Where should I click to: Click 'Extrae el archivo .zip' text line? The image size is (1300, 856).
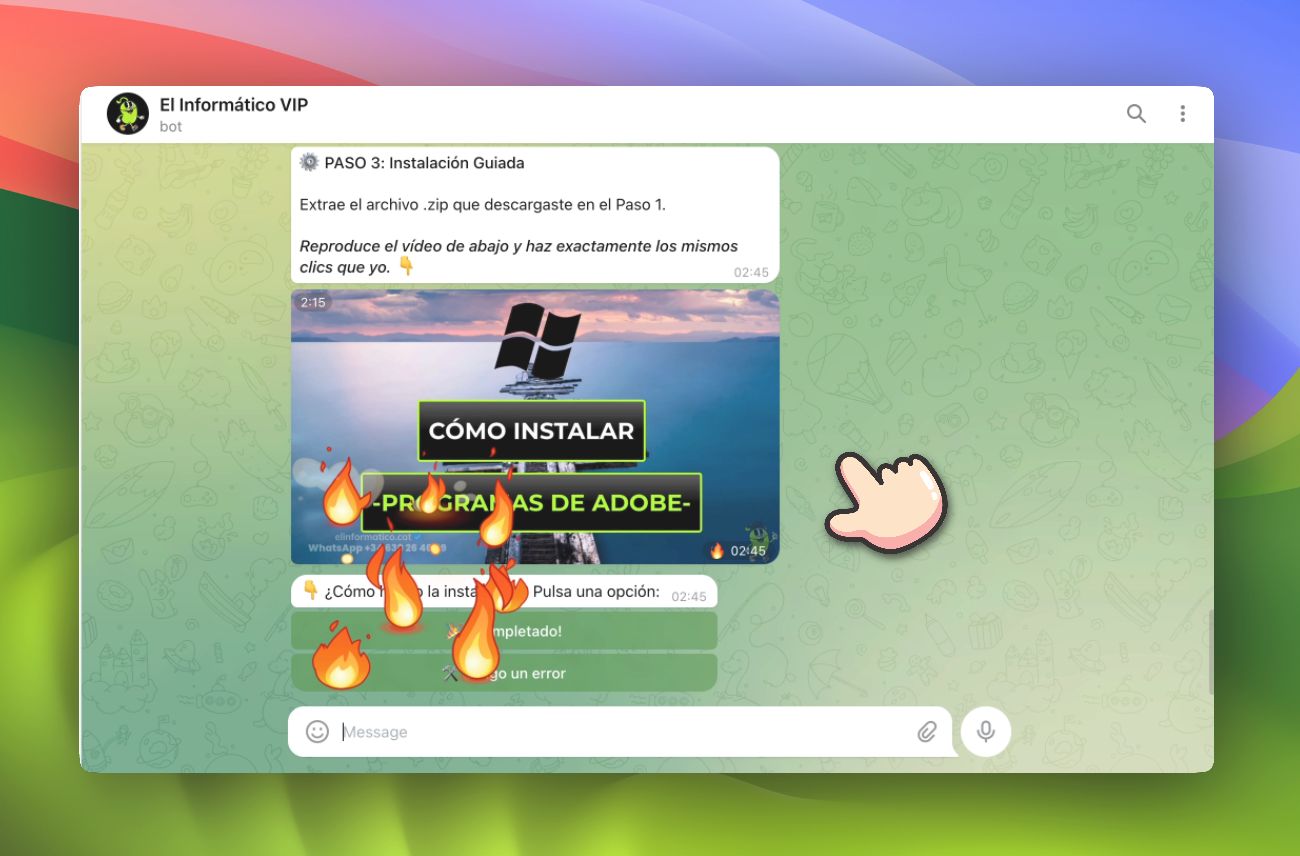point(482,204)
